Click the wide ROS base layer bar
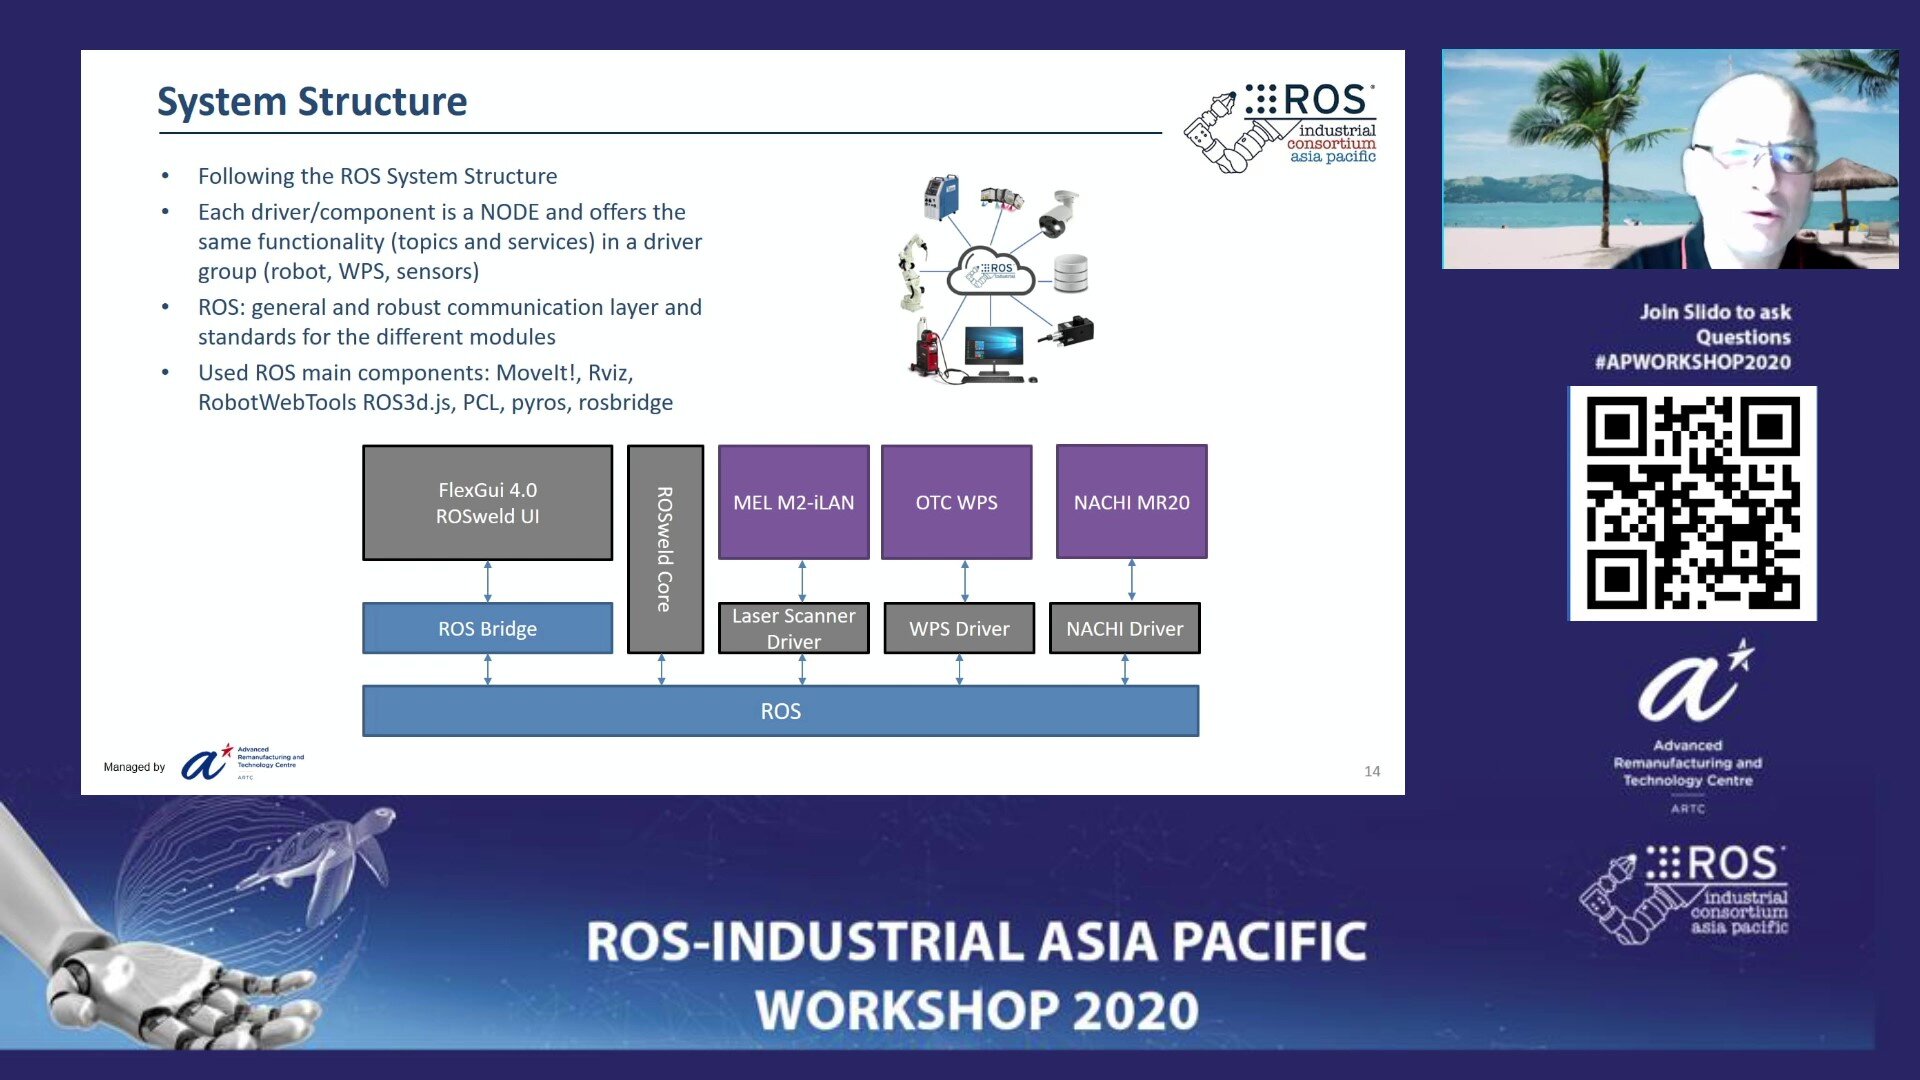 tap(781, 711)
